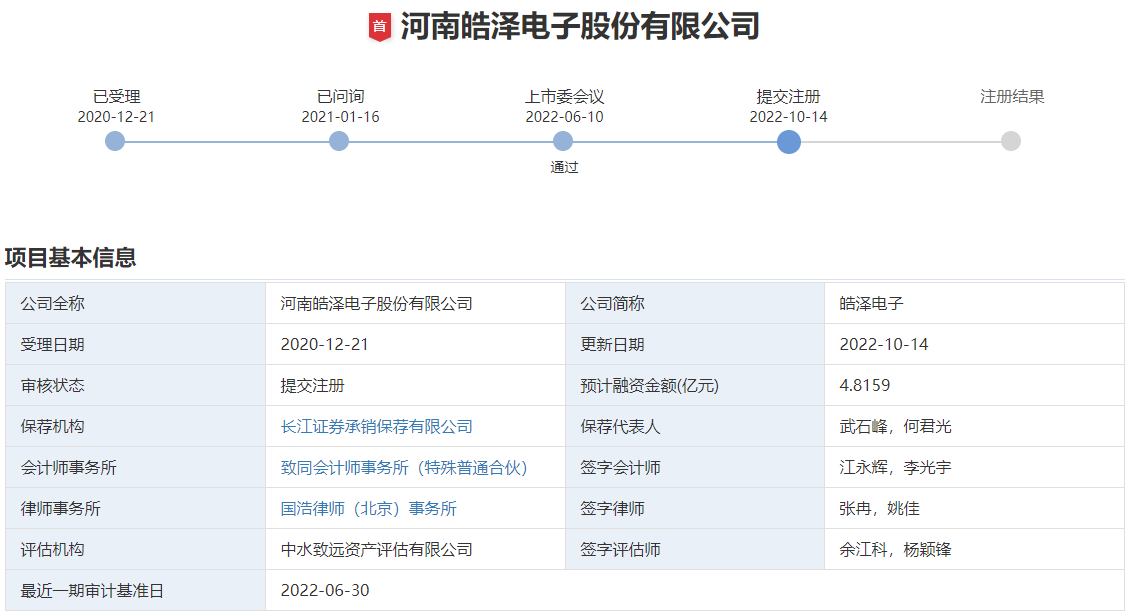Viewport: 1130px width, 616px height.
Task: Click the 项目基本信息 section heading
Action: coord(70,258)
